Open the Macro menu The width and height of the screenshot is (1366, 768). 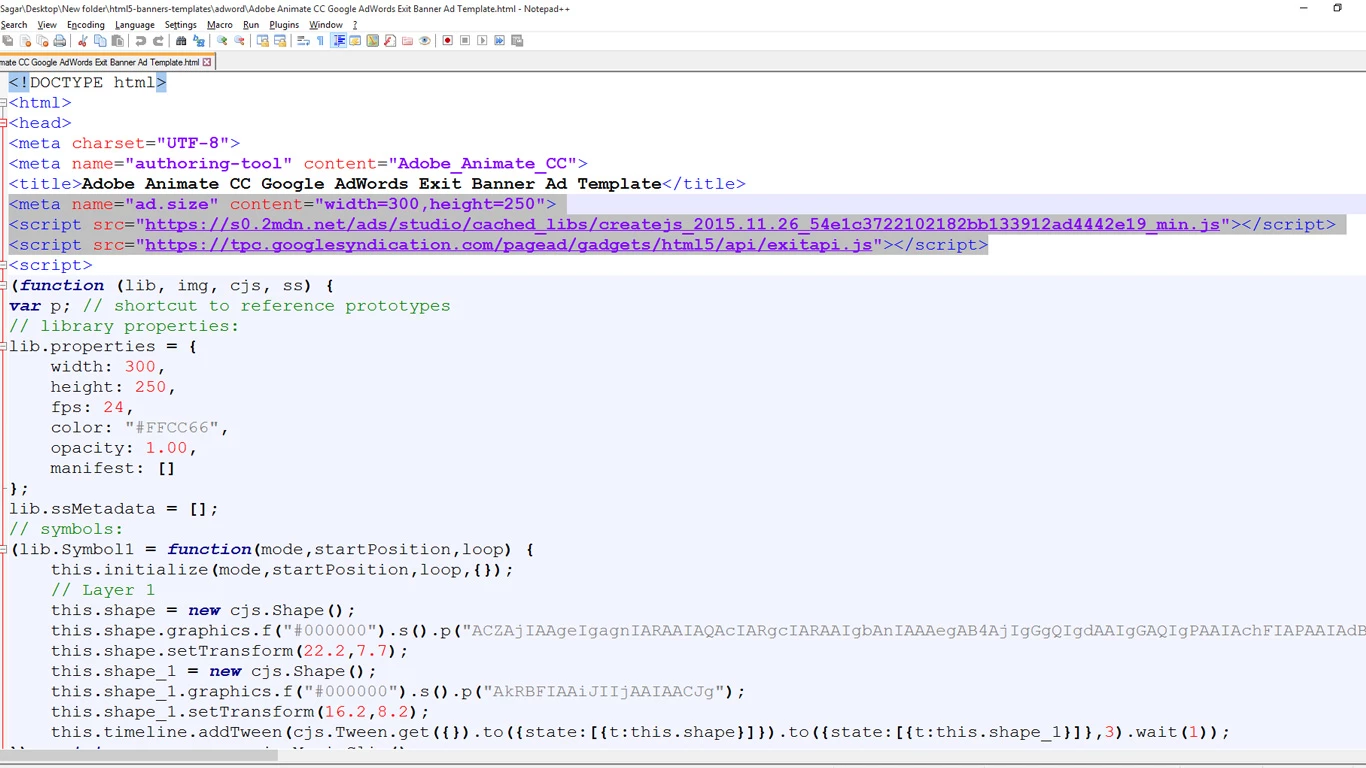tap(220, 25)
